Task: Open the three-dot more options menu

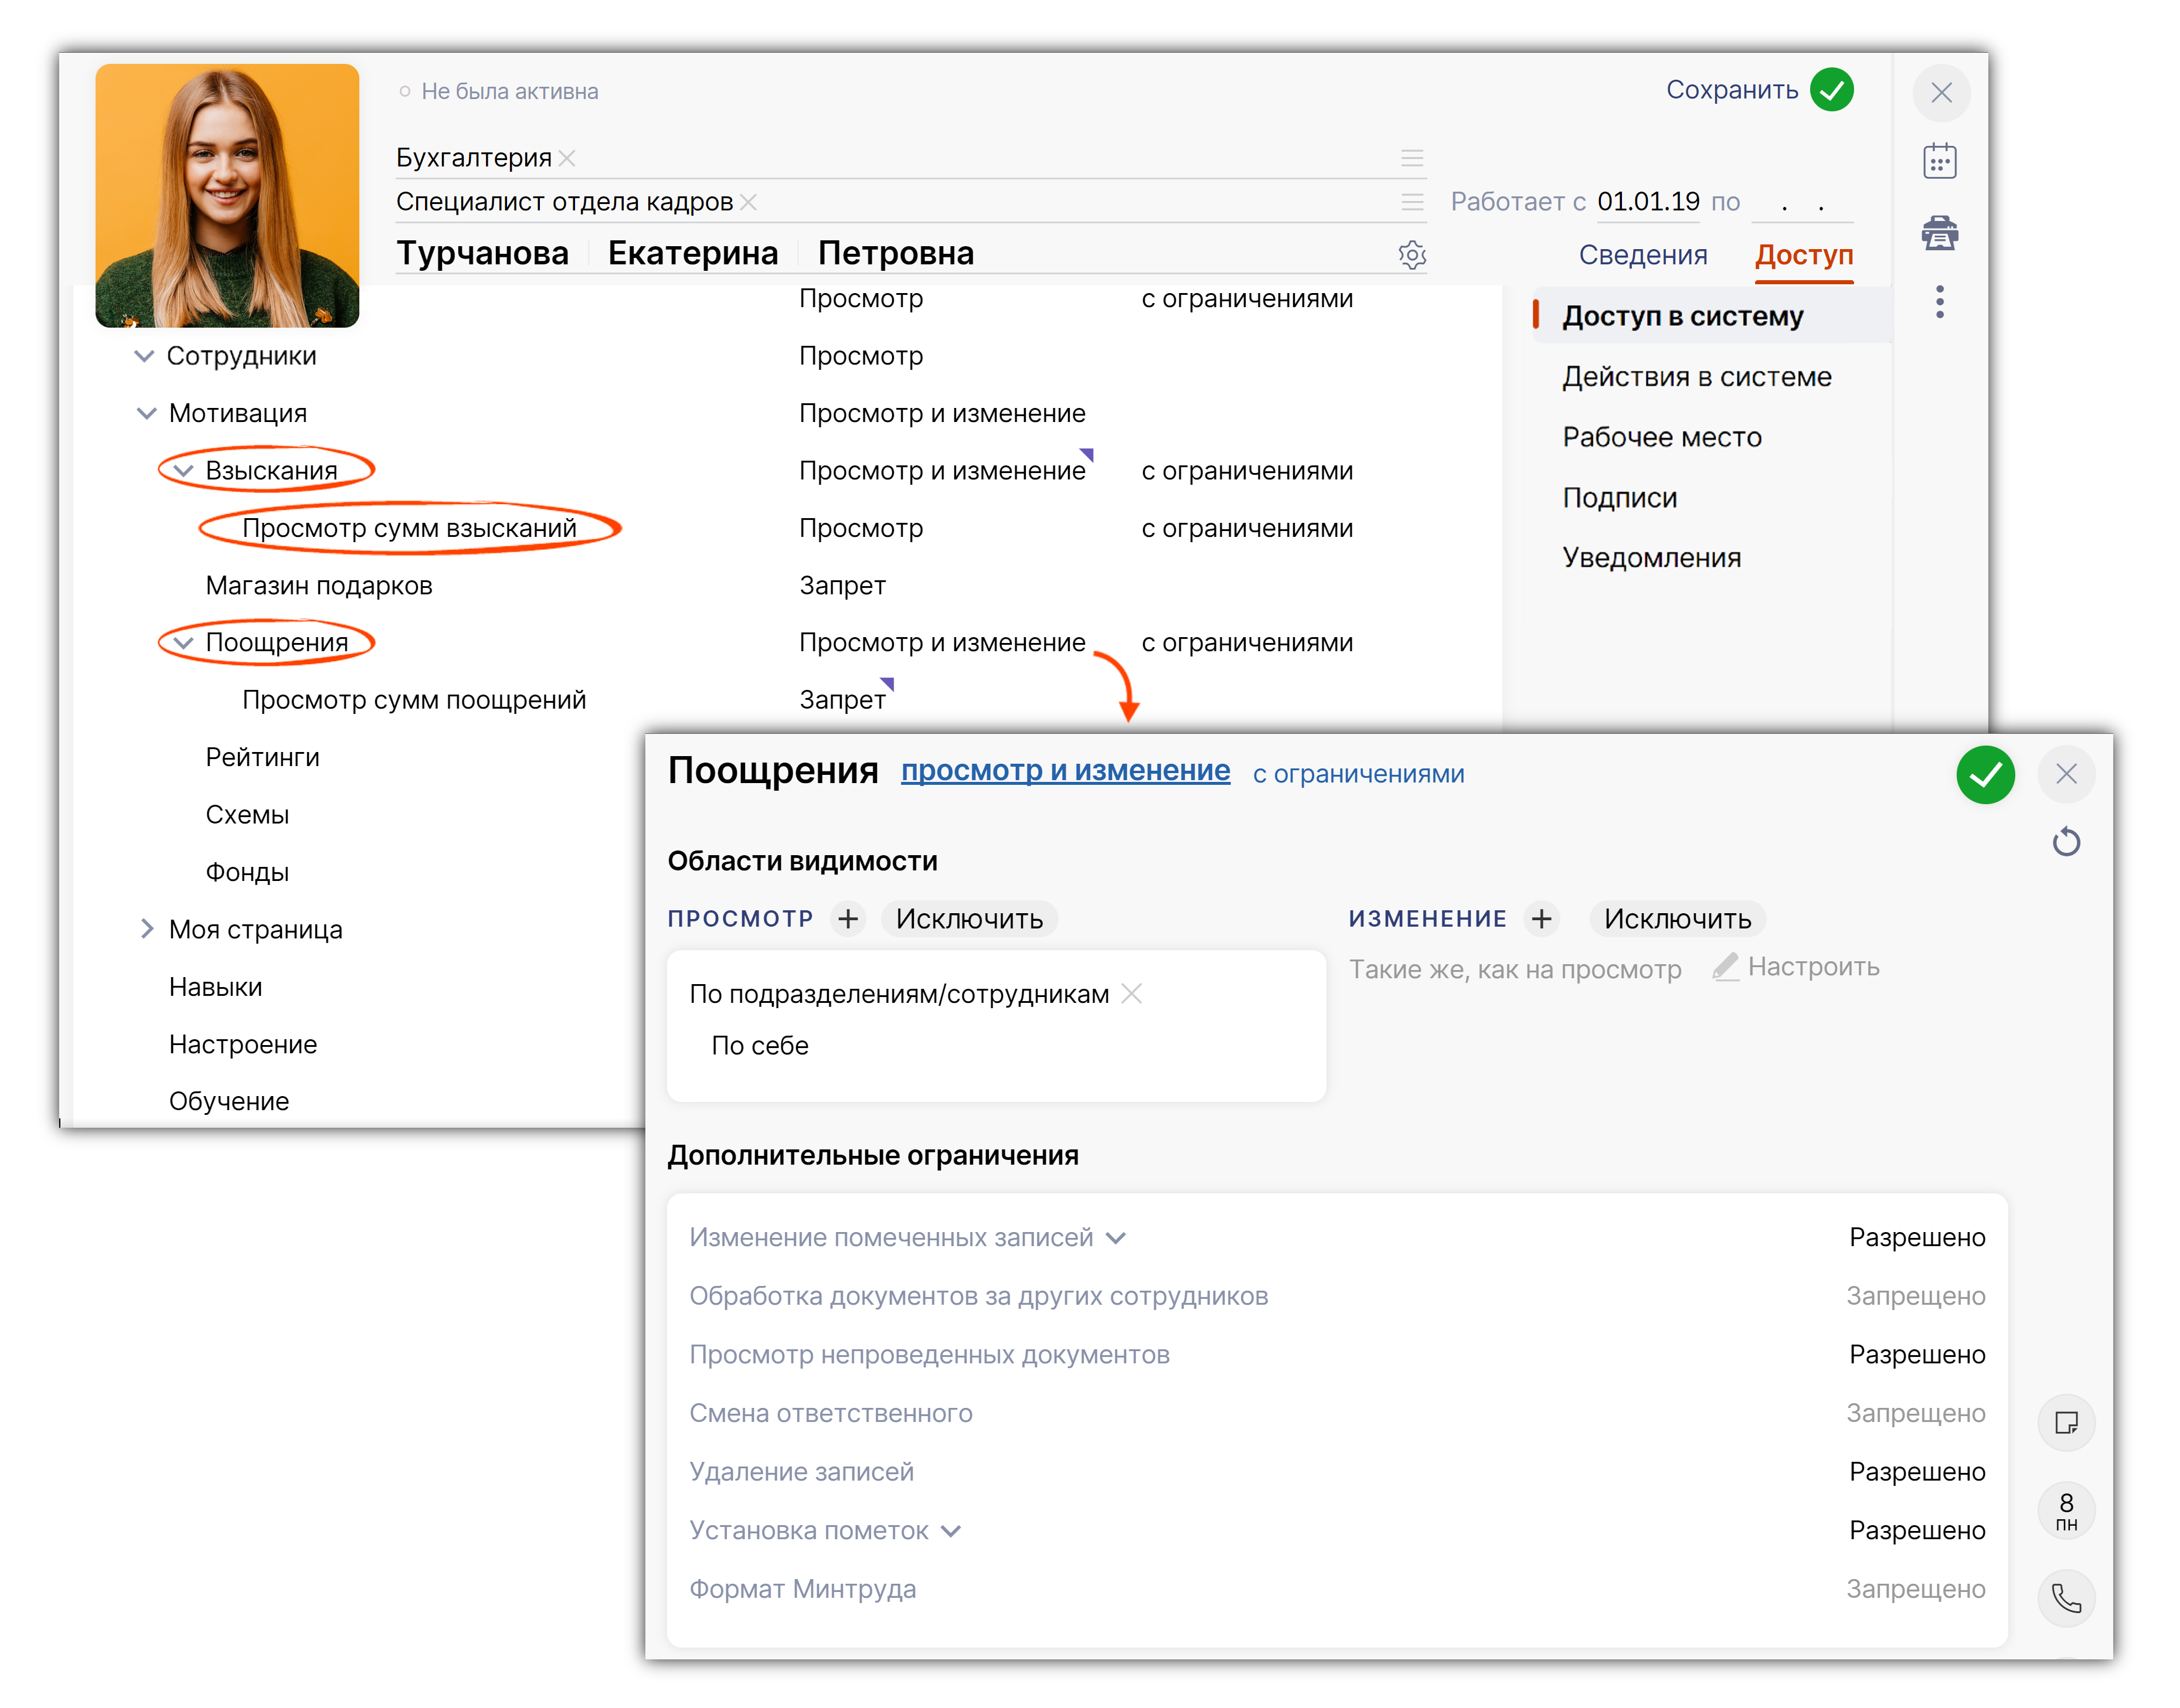Action: click(1939, 302)
